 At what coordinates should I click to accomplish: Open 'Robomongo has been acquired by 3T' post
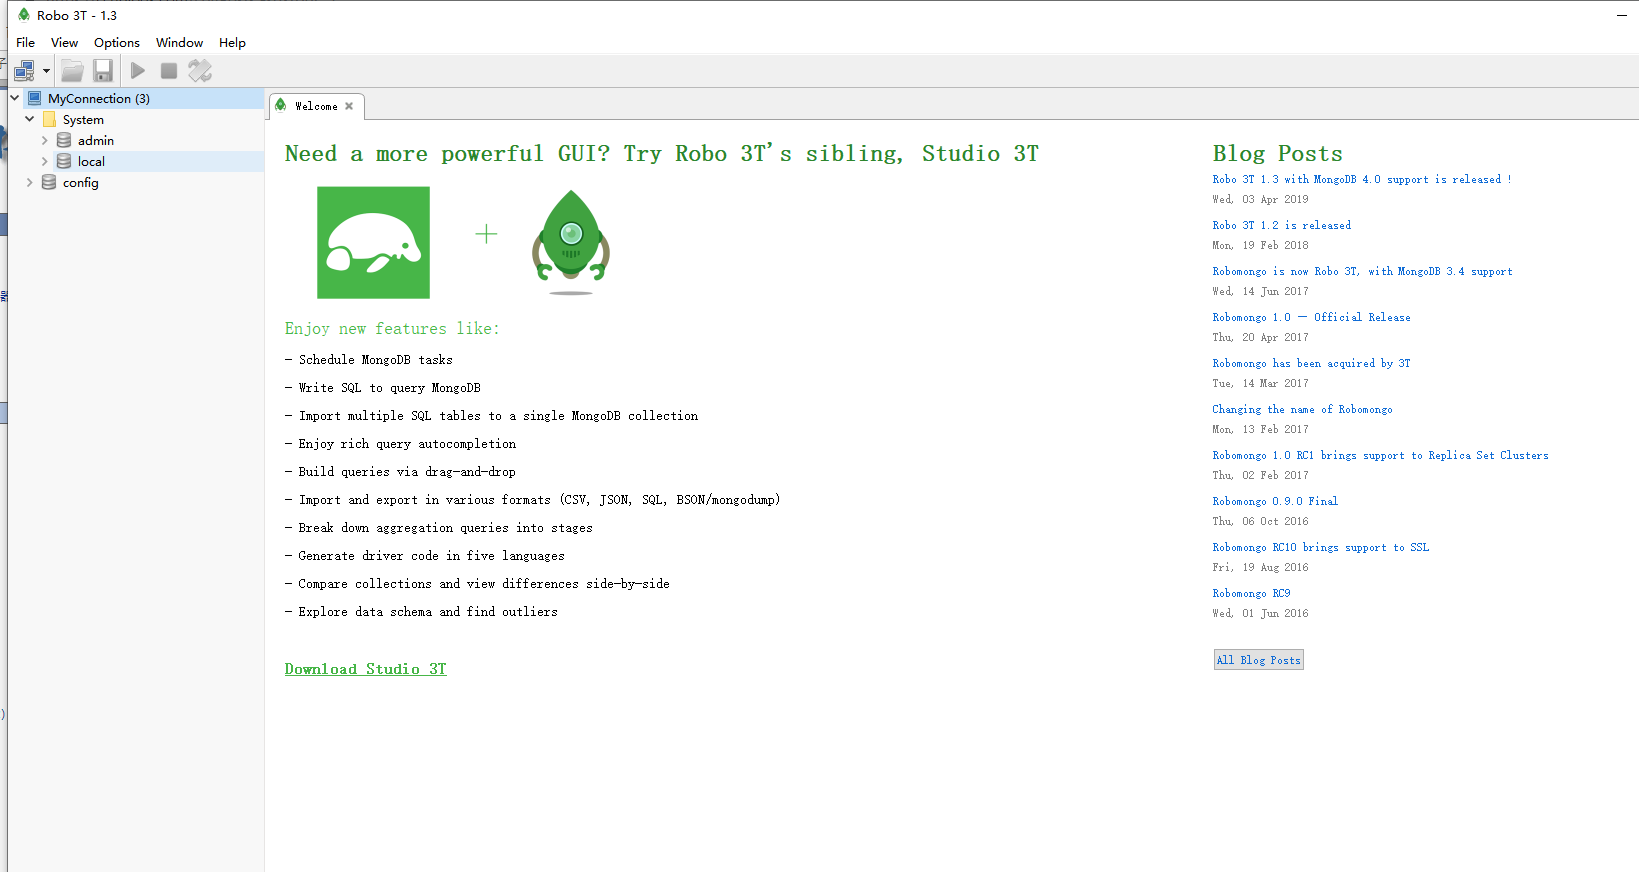[x=1311, y=363]
